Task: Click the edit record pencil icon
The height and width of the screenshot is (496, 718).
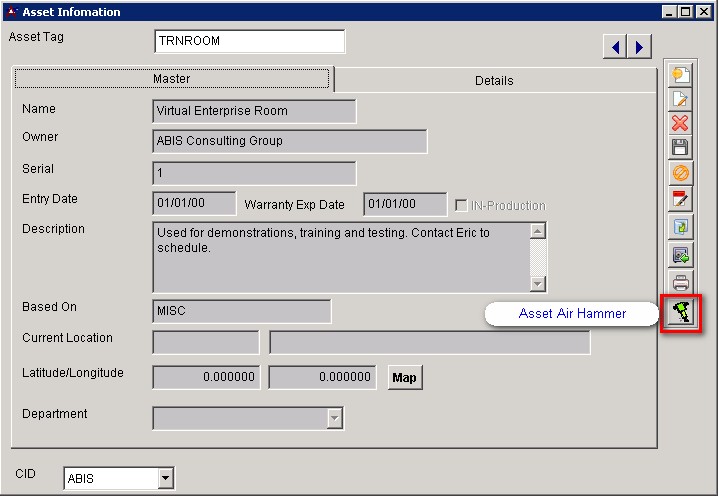Action: tap(680, 99)
